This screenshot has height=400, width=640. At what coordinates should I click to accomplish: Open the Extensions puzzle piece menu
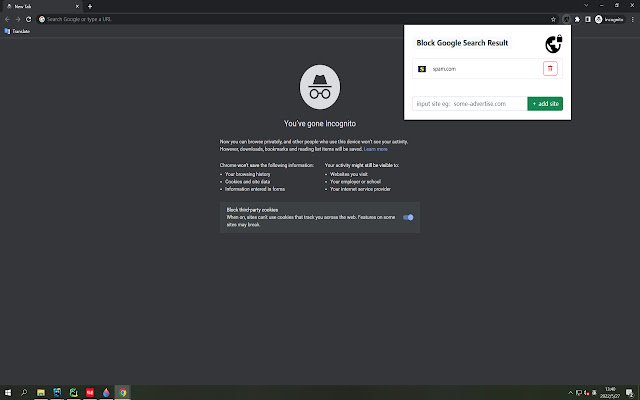[577, 19]
